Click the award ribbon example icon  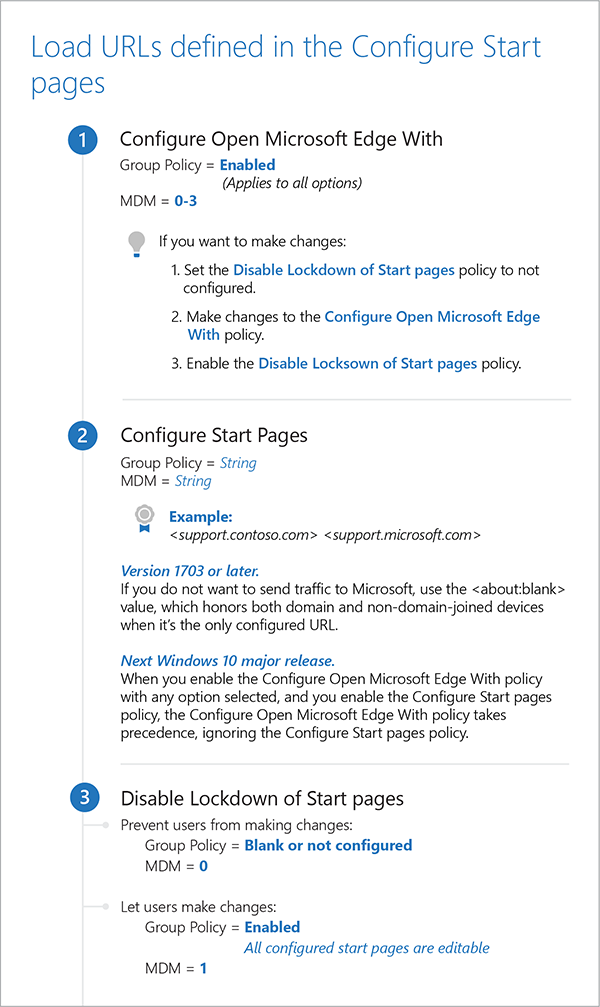pyautogui.click(x=145, y=518)
